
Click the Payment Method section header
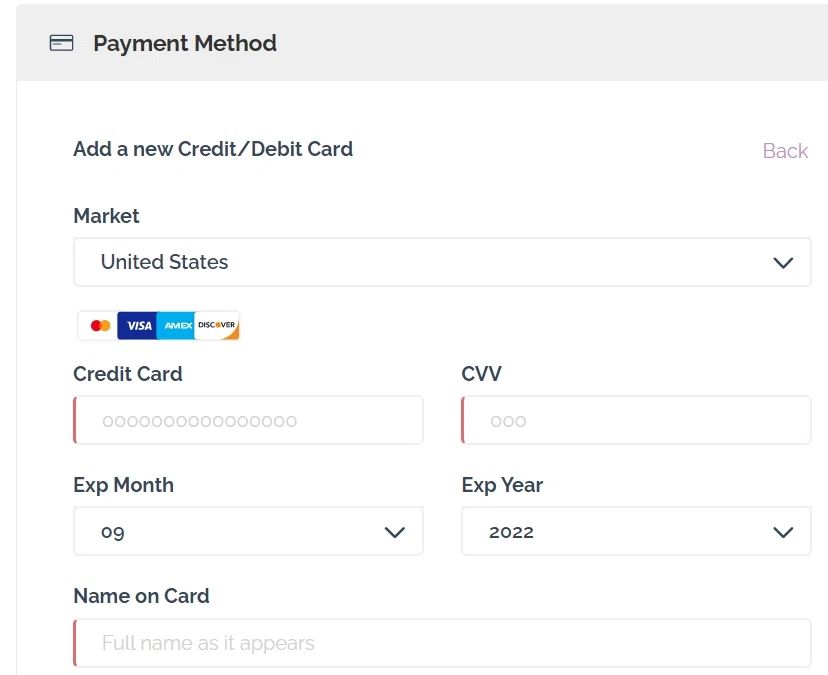point(185,44)
